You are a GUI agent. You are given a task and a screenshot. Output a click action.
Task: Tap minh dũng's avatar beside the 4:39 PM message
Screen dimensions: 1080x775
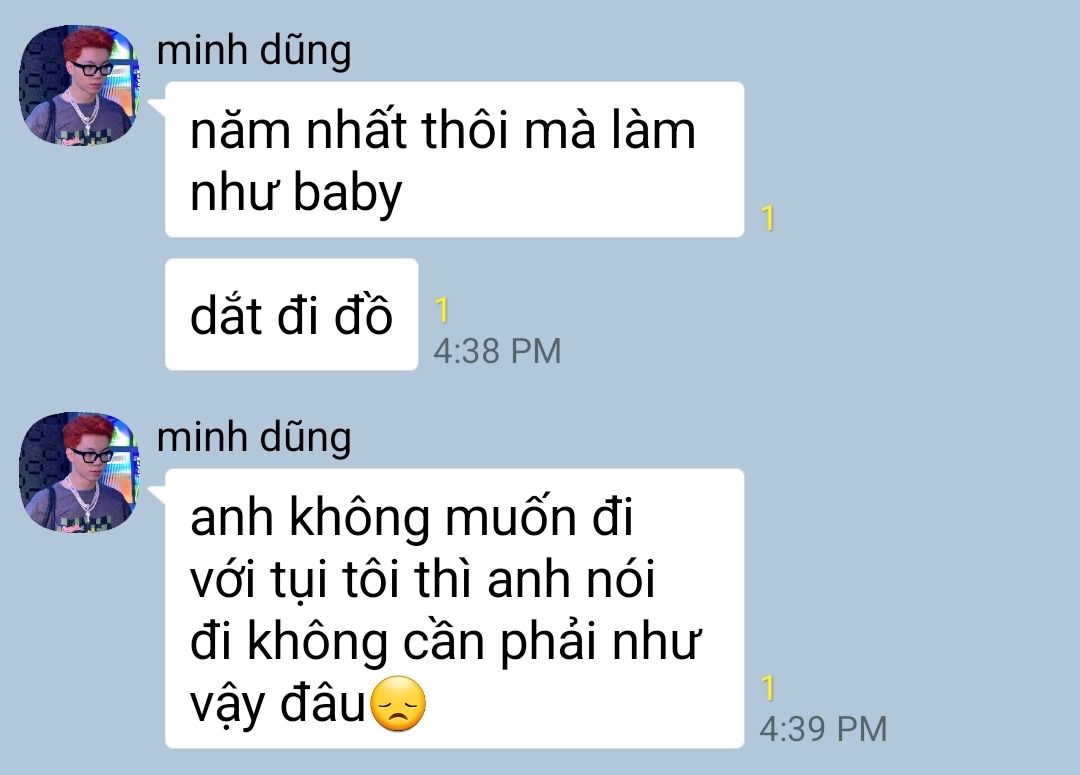(79, 472)
